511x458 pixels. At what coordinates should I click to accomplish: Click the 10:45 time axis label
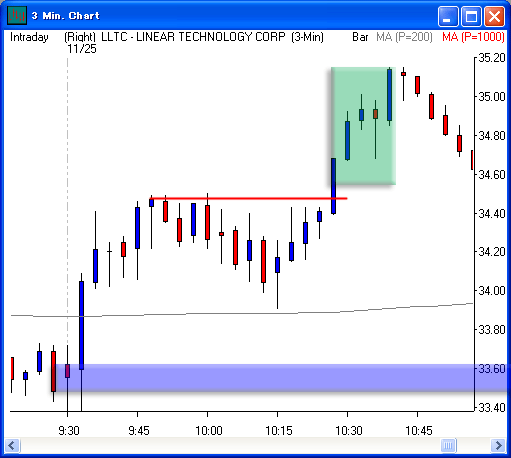tap(419, 431)
